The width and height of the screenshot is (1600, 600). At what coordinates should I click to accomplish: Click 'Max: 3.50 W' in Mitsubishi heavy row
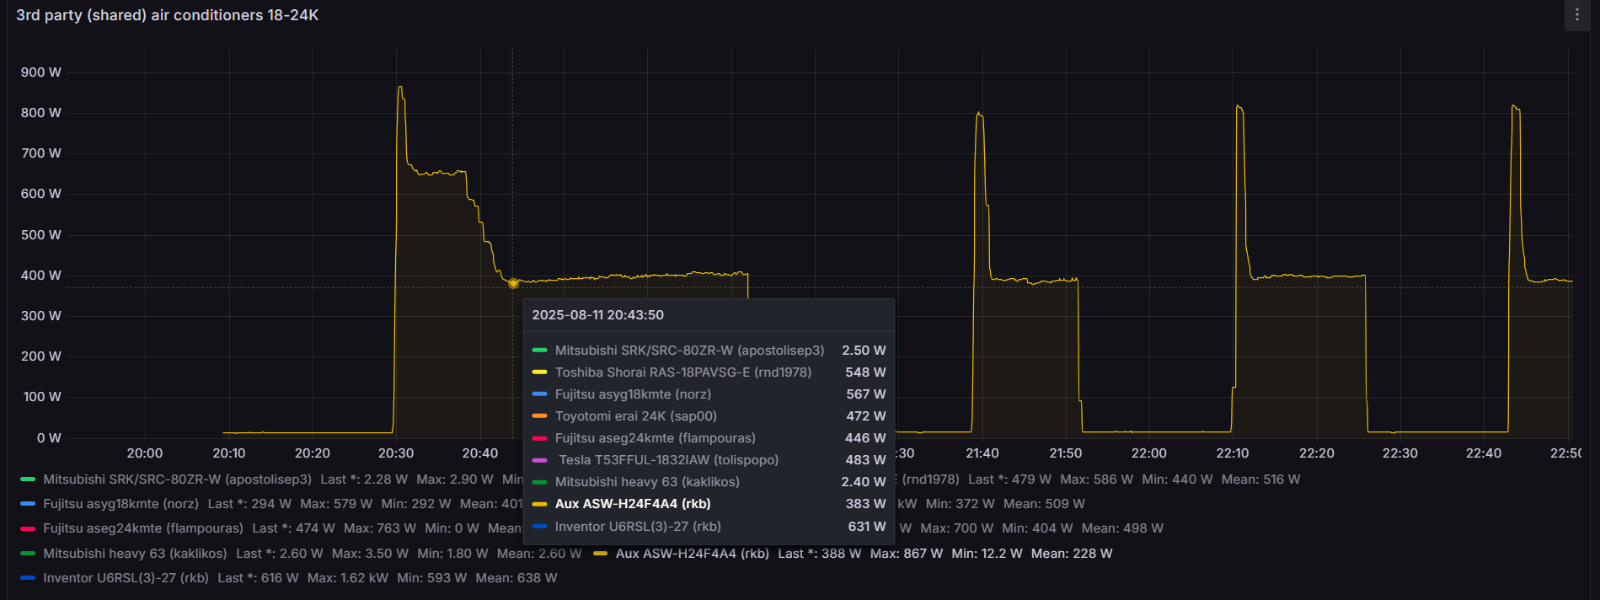click(370, 553)
